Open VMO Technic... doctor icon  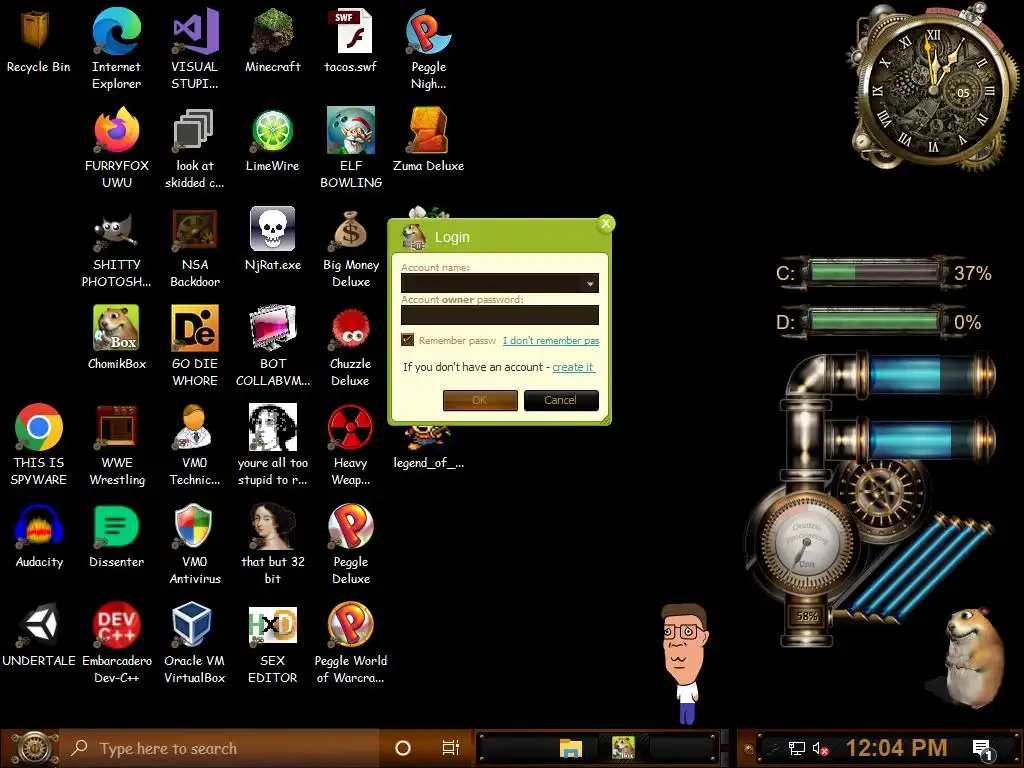(194, 427)
